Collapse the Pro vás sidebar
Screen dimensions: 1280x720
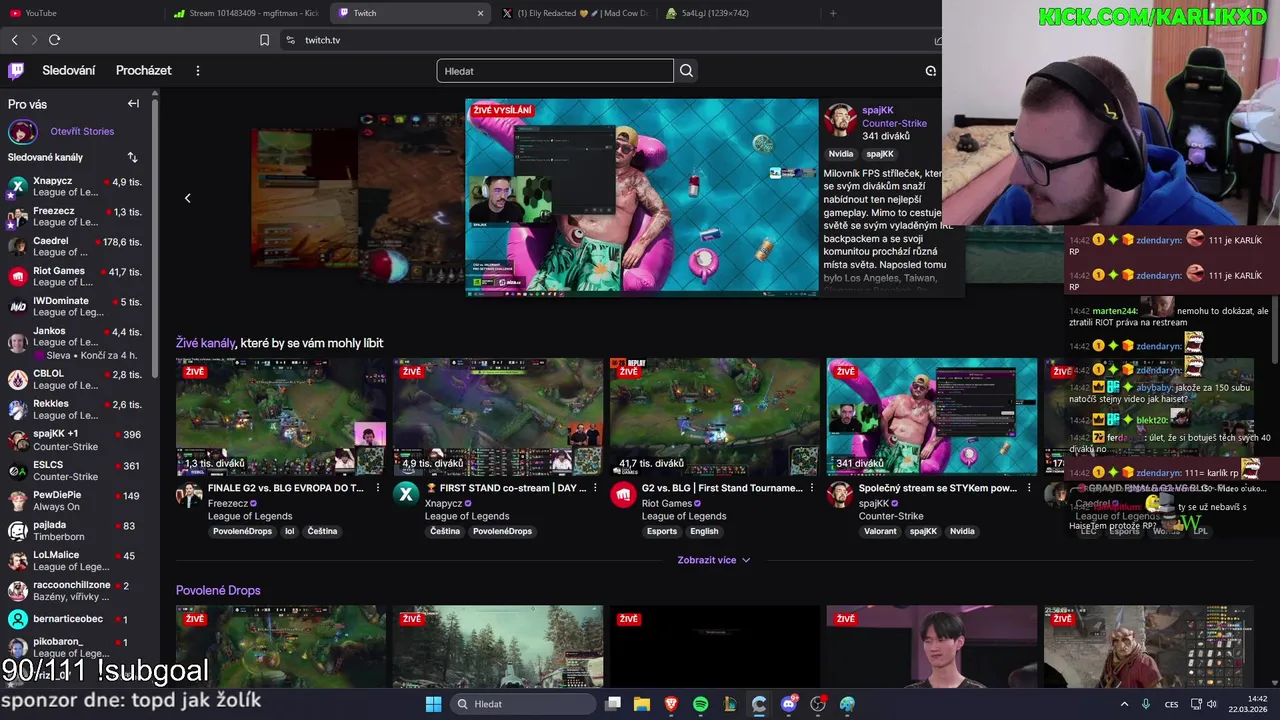[x=133, y=104]
